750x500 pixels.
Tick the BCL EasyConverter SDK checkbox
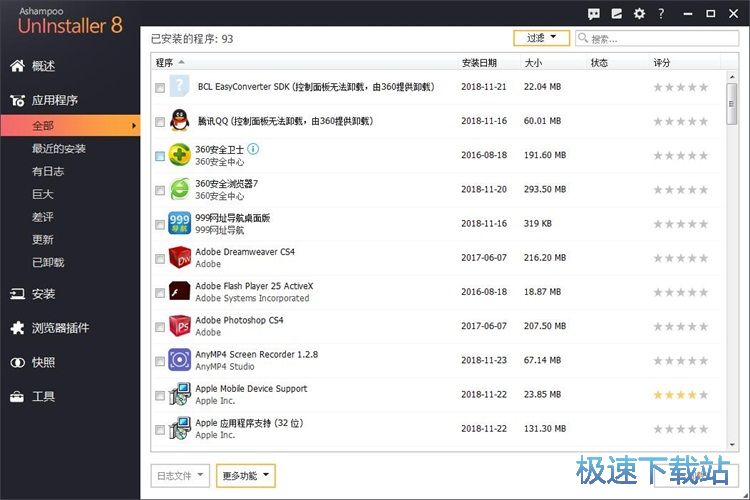[x=160, y=88]
